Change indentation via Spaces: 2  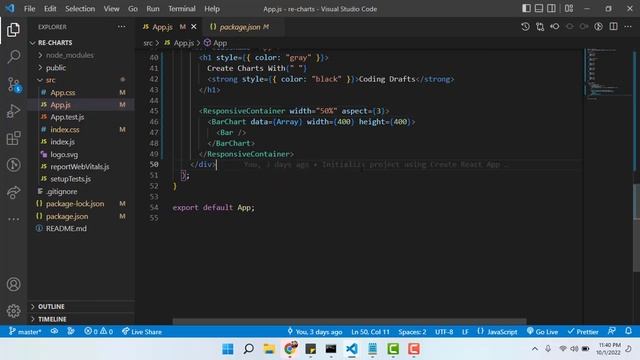coord(412,332)
